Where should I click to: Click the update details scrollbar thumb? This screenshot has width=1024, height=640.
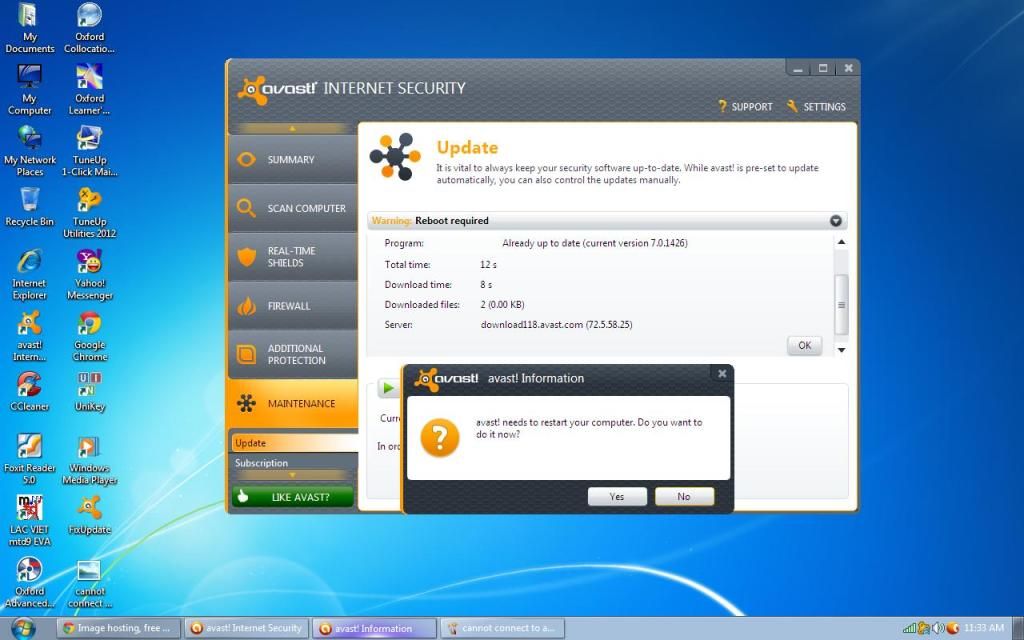click(x=841, y=304)
